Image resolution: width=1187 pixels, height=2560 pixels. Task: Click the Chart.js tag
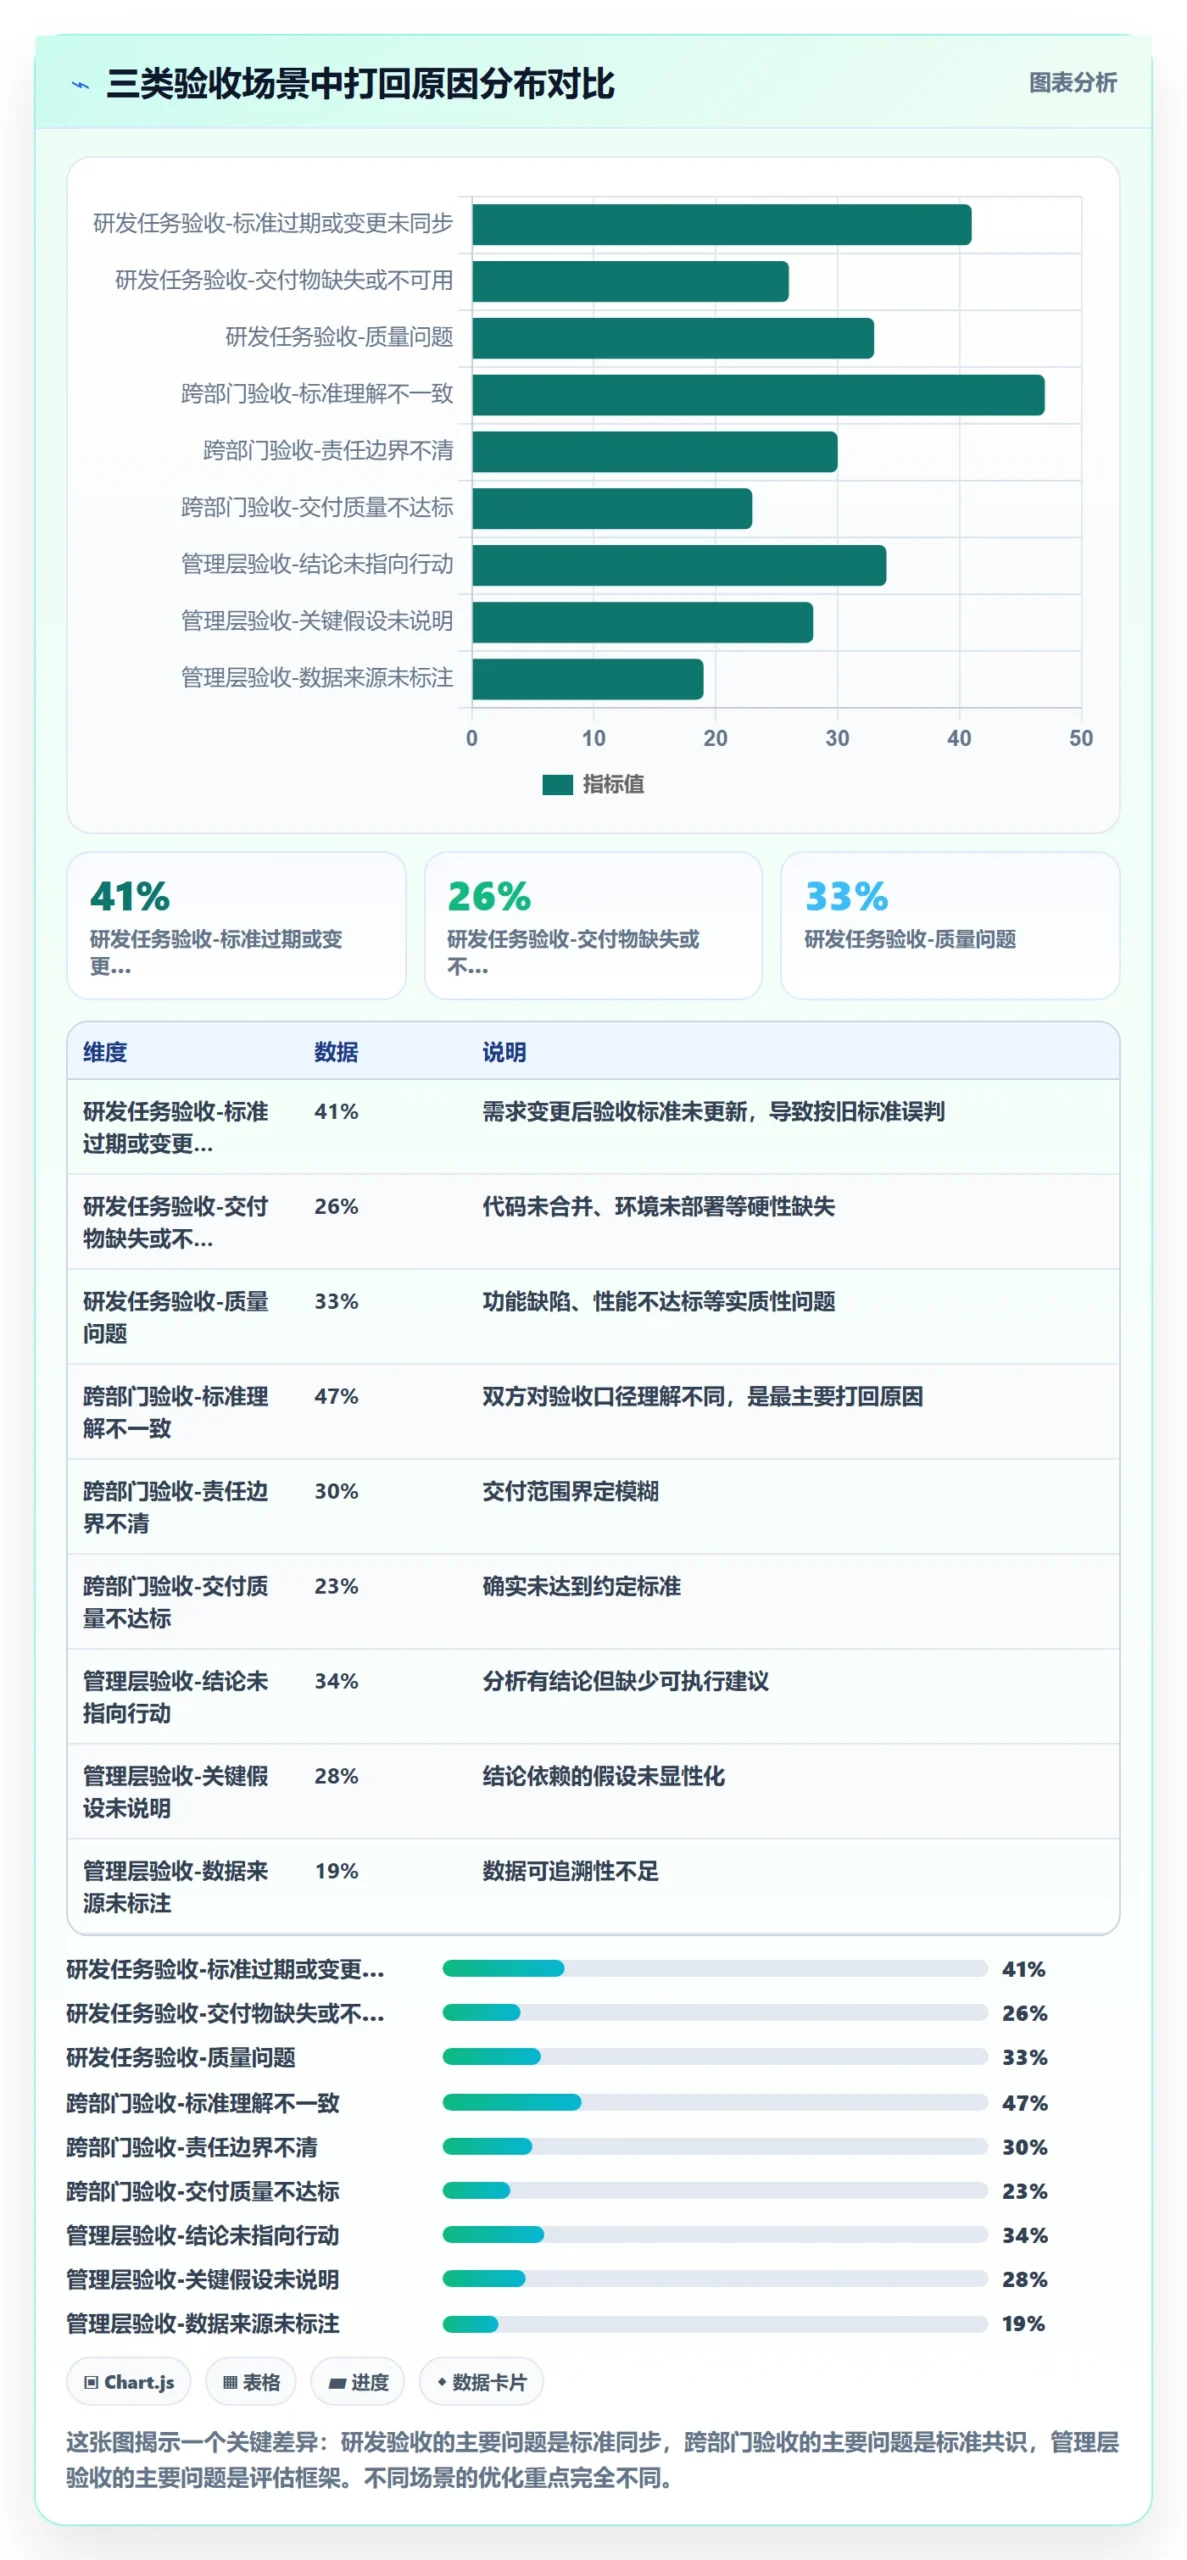130,2382
